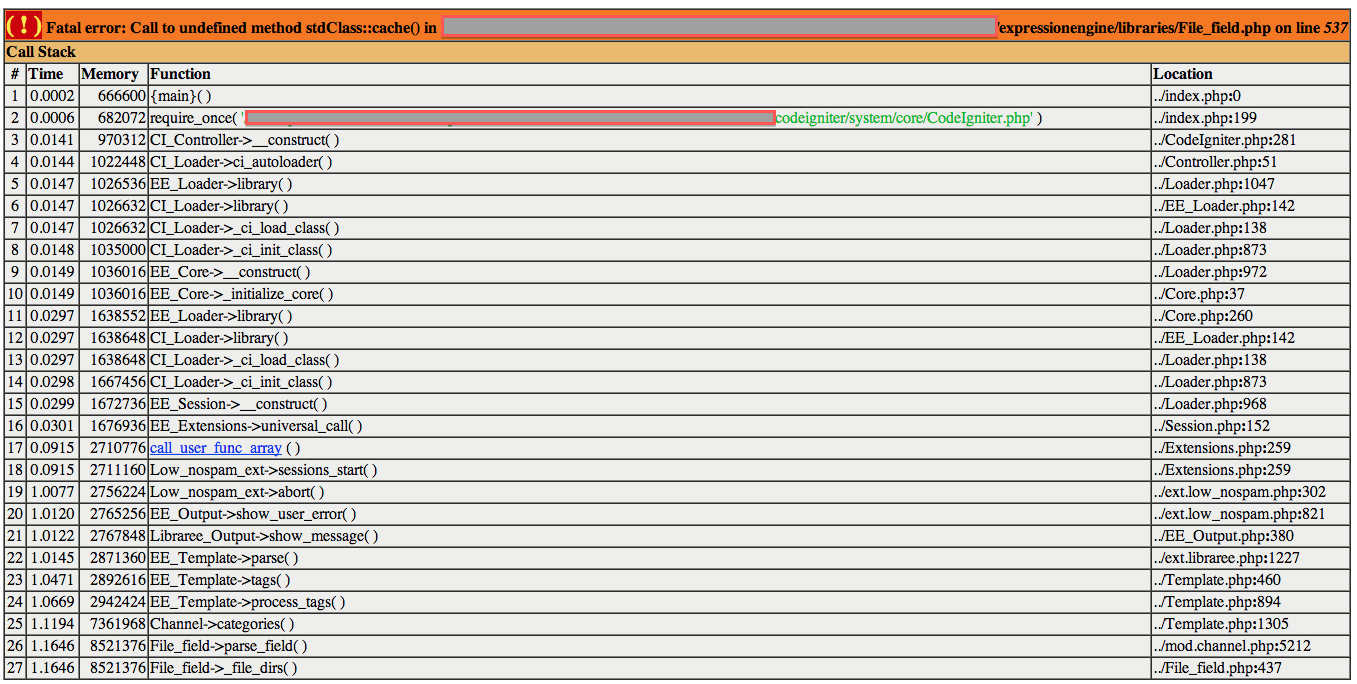Screen dimensions: 1357x684
Task: Click the green CodeIgniter.php path in require_once
Action: pyautogui.click(x=904, y=118)
